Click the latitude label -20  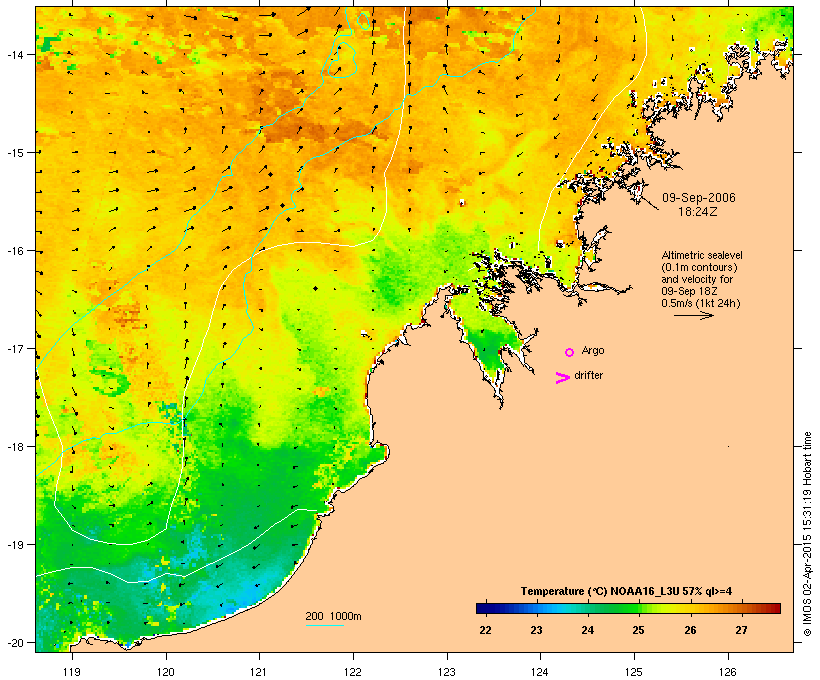(14, 642)
